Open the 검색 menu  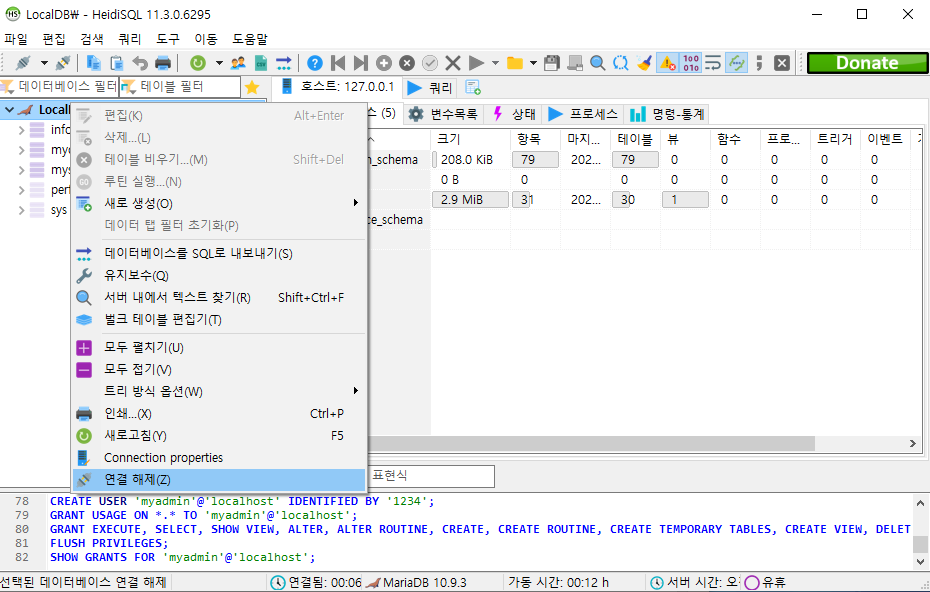(92, 39)
